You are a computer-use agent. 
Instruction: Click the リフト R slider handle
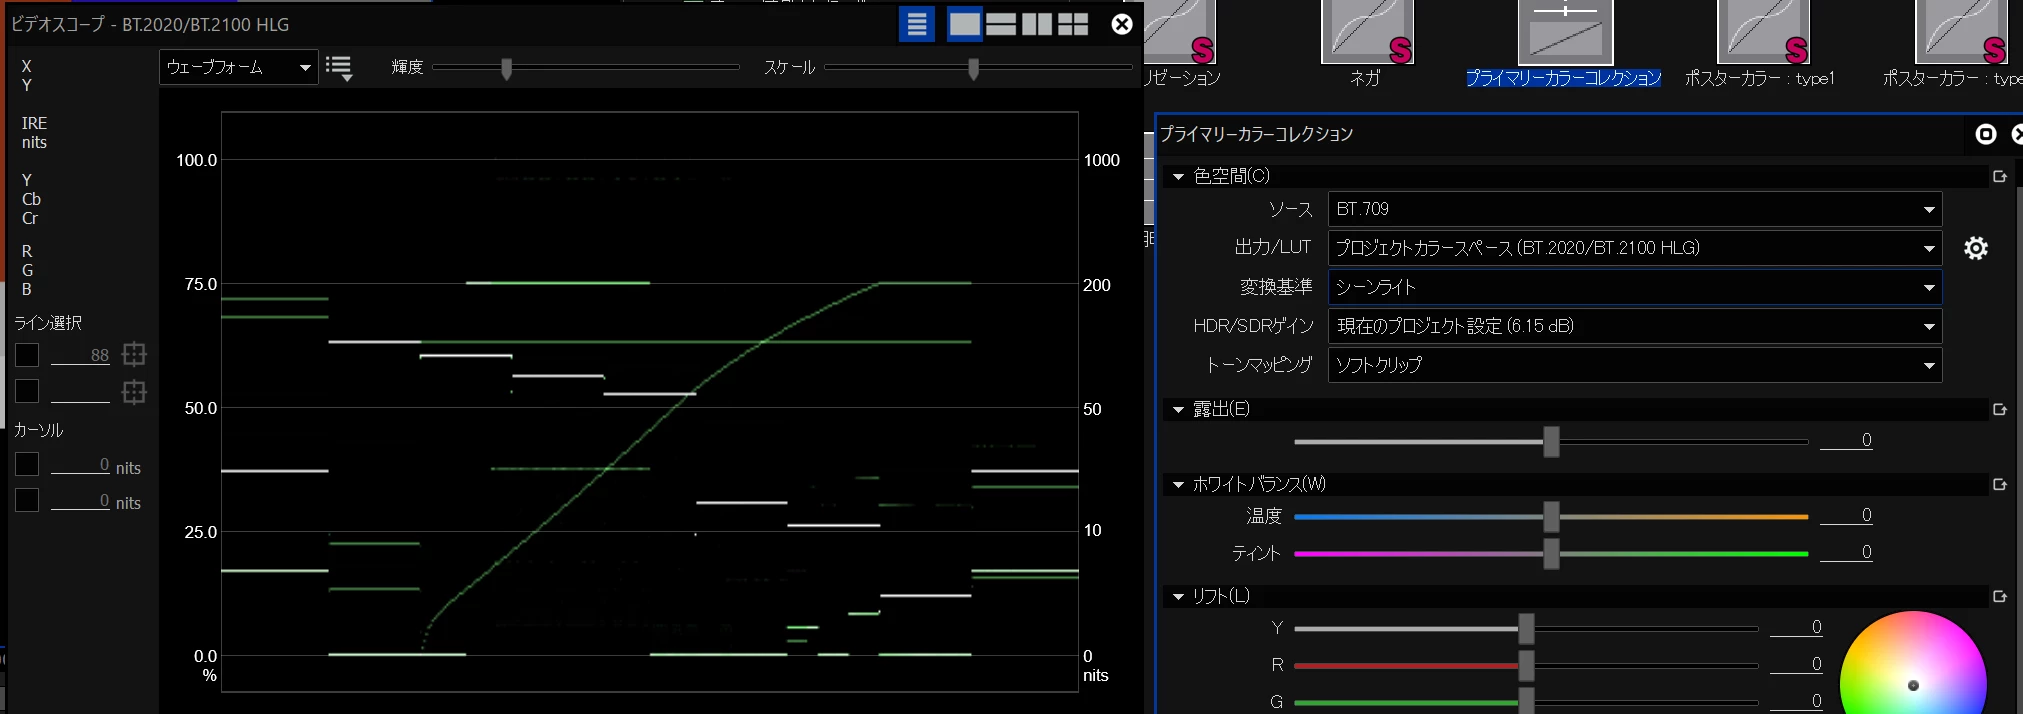pos(1526,665)
